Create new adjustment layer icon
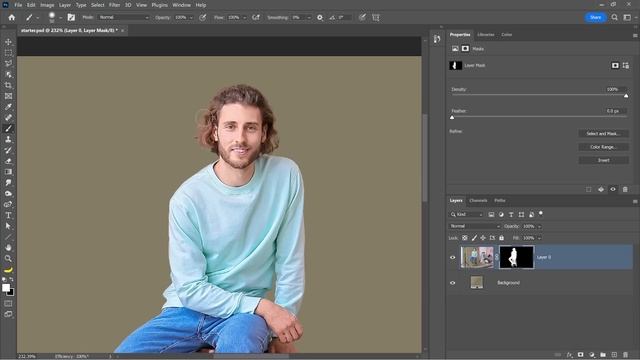 coord(592,355)
